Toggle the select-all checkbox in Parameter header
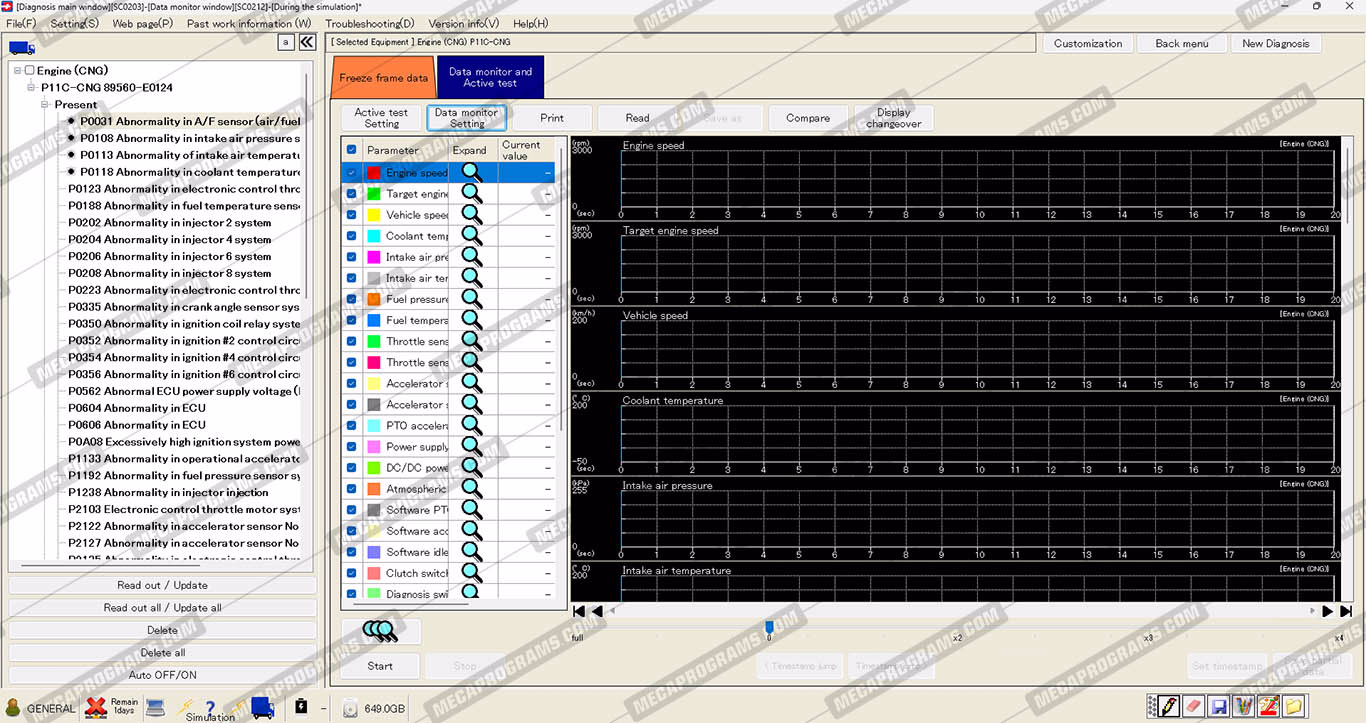1366x723 pixels. click(351, 150)
